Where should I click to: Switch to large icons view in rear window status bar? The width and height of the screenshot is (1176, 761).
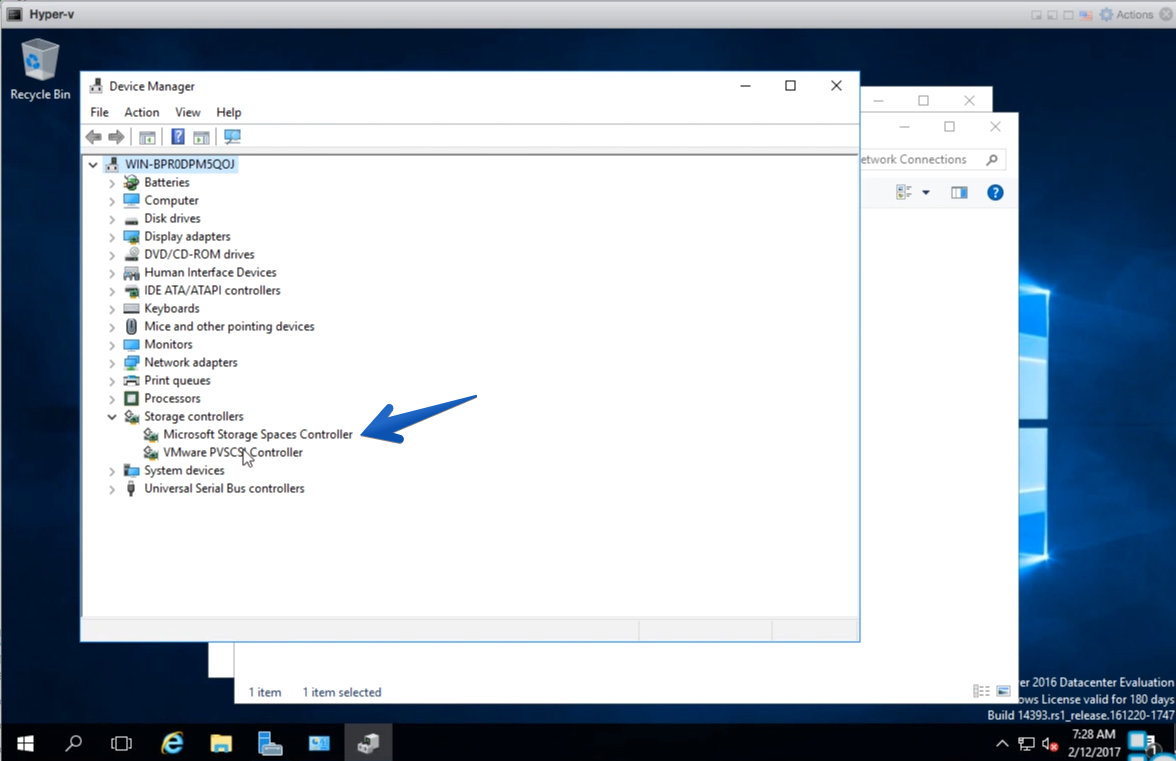(1004, 691)
